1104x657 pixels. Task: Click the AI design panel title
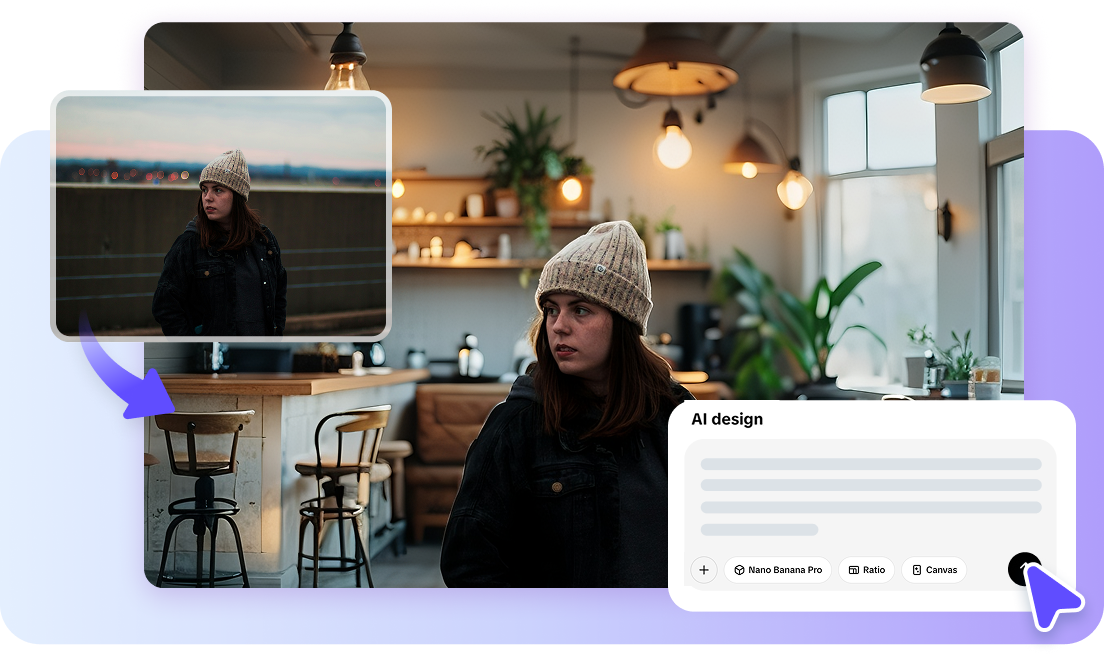(x=727, y=419)
